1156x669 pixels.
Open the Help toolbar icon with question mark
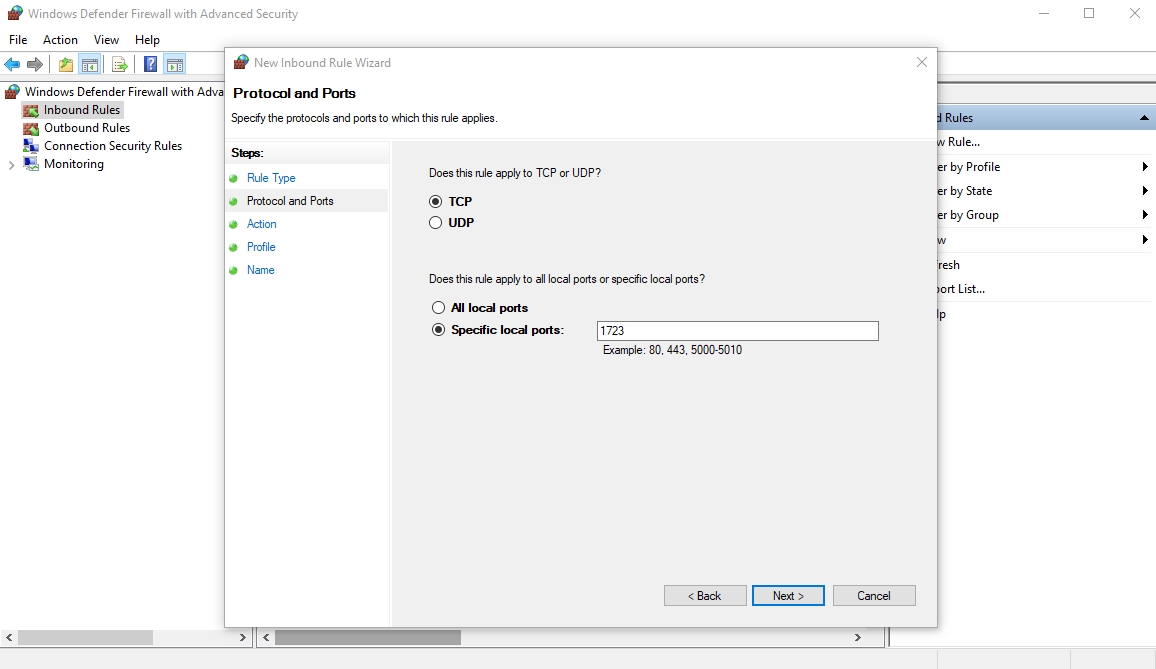(150, 65)
